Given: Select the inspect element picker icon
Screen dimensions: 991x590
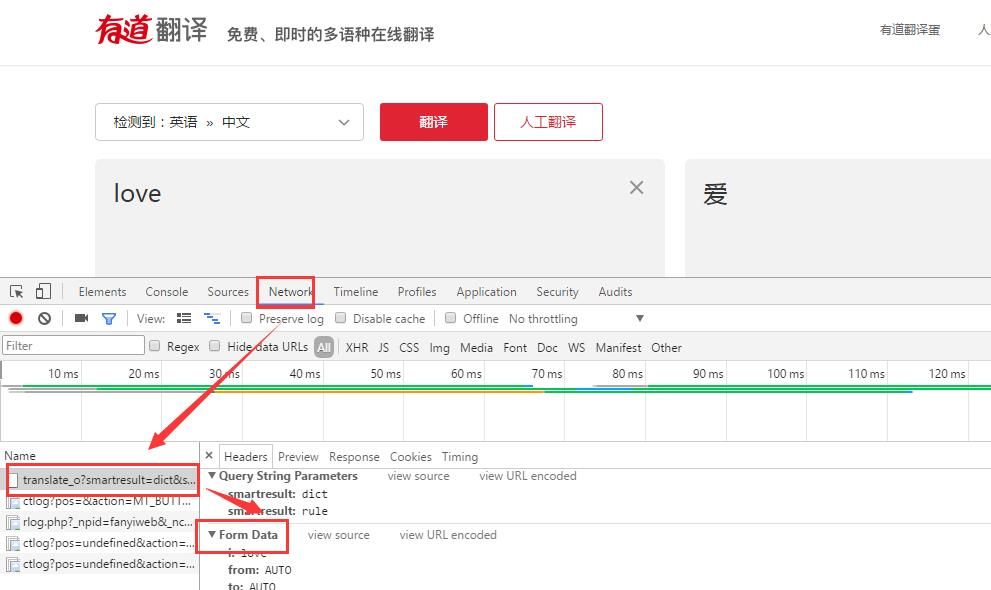Looking at the screenshot, I should [15, 290].
